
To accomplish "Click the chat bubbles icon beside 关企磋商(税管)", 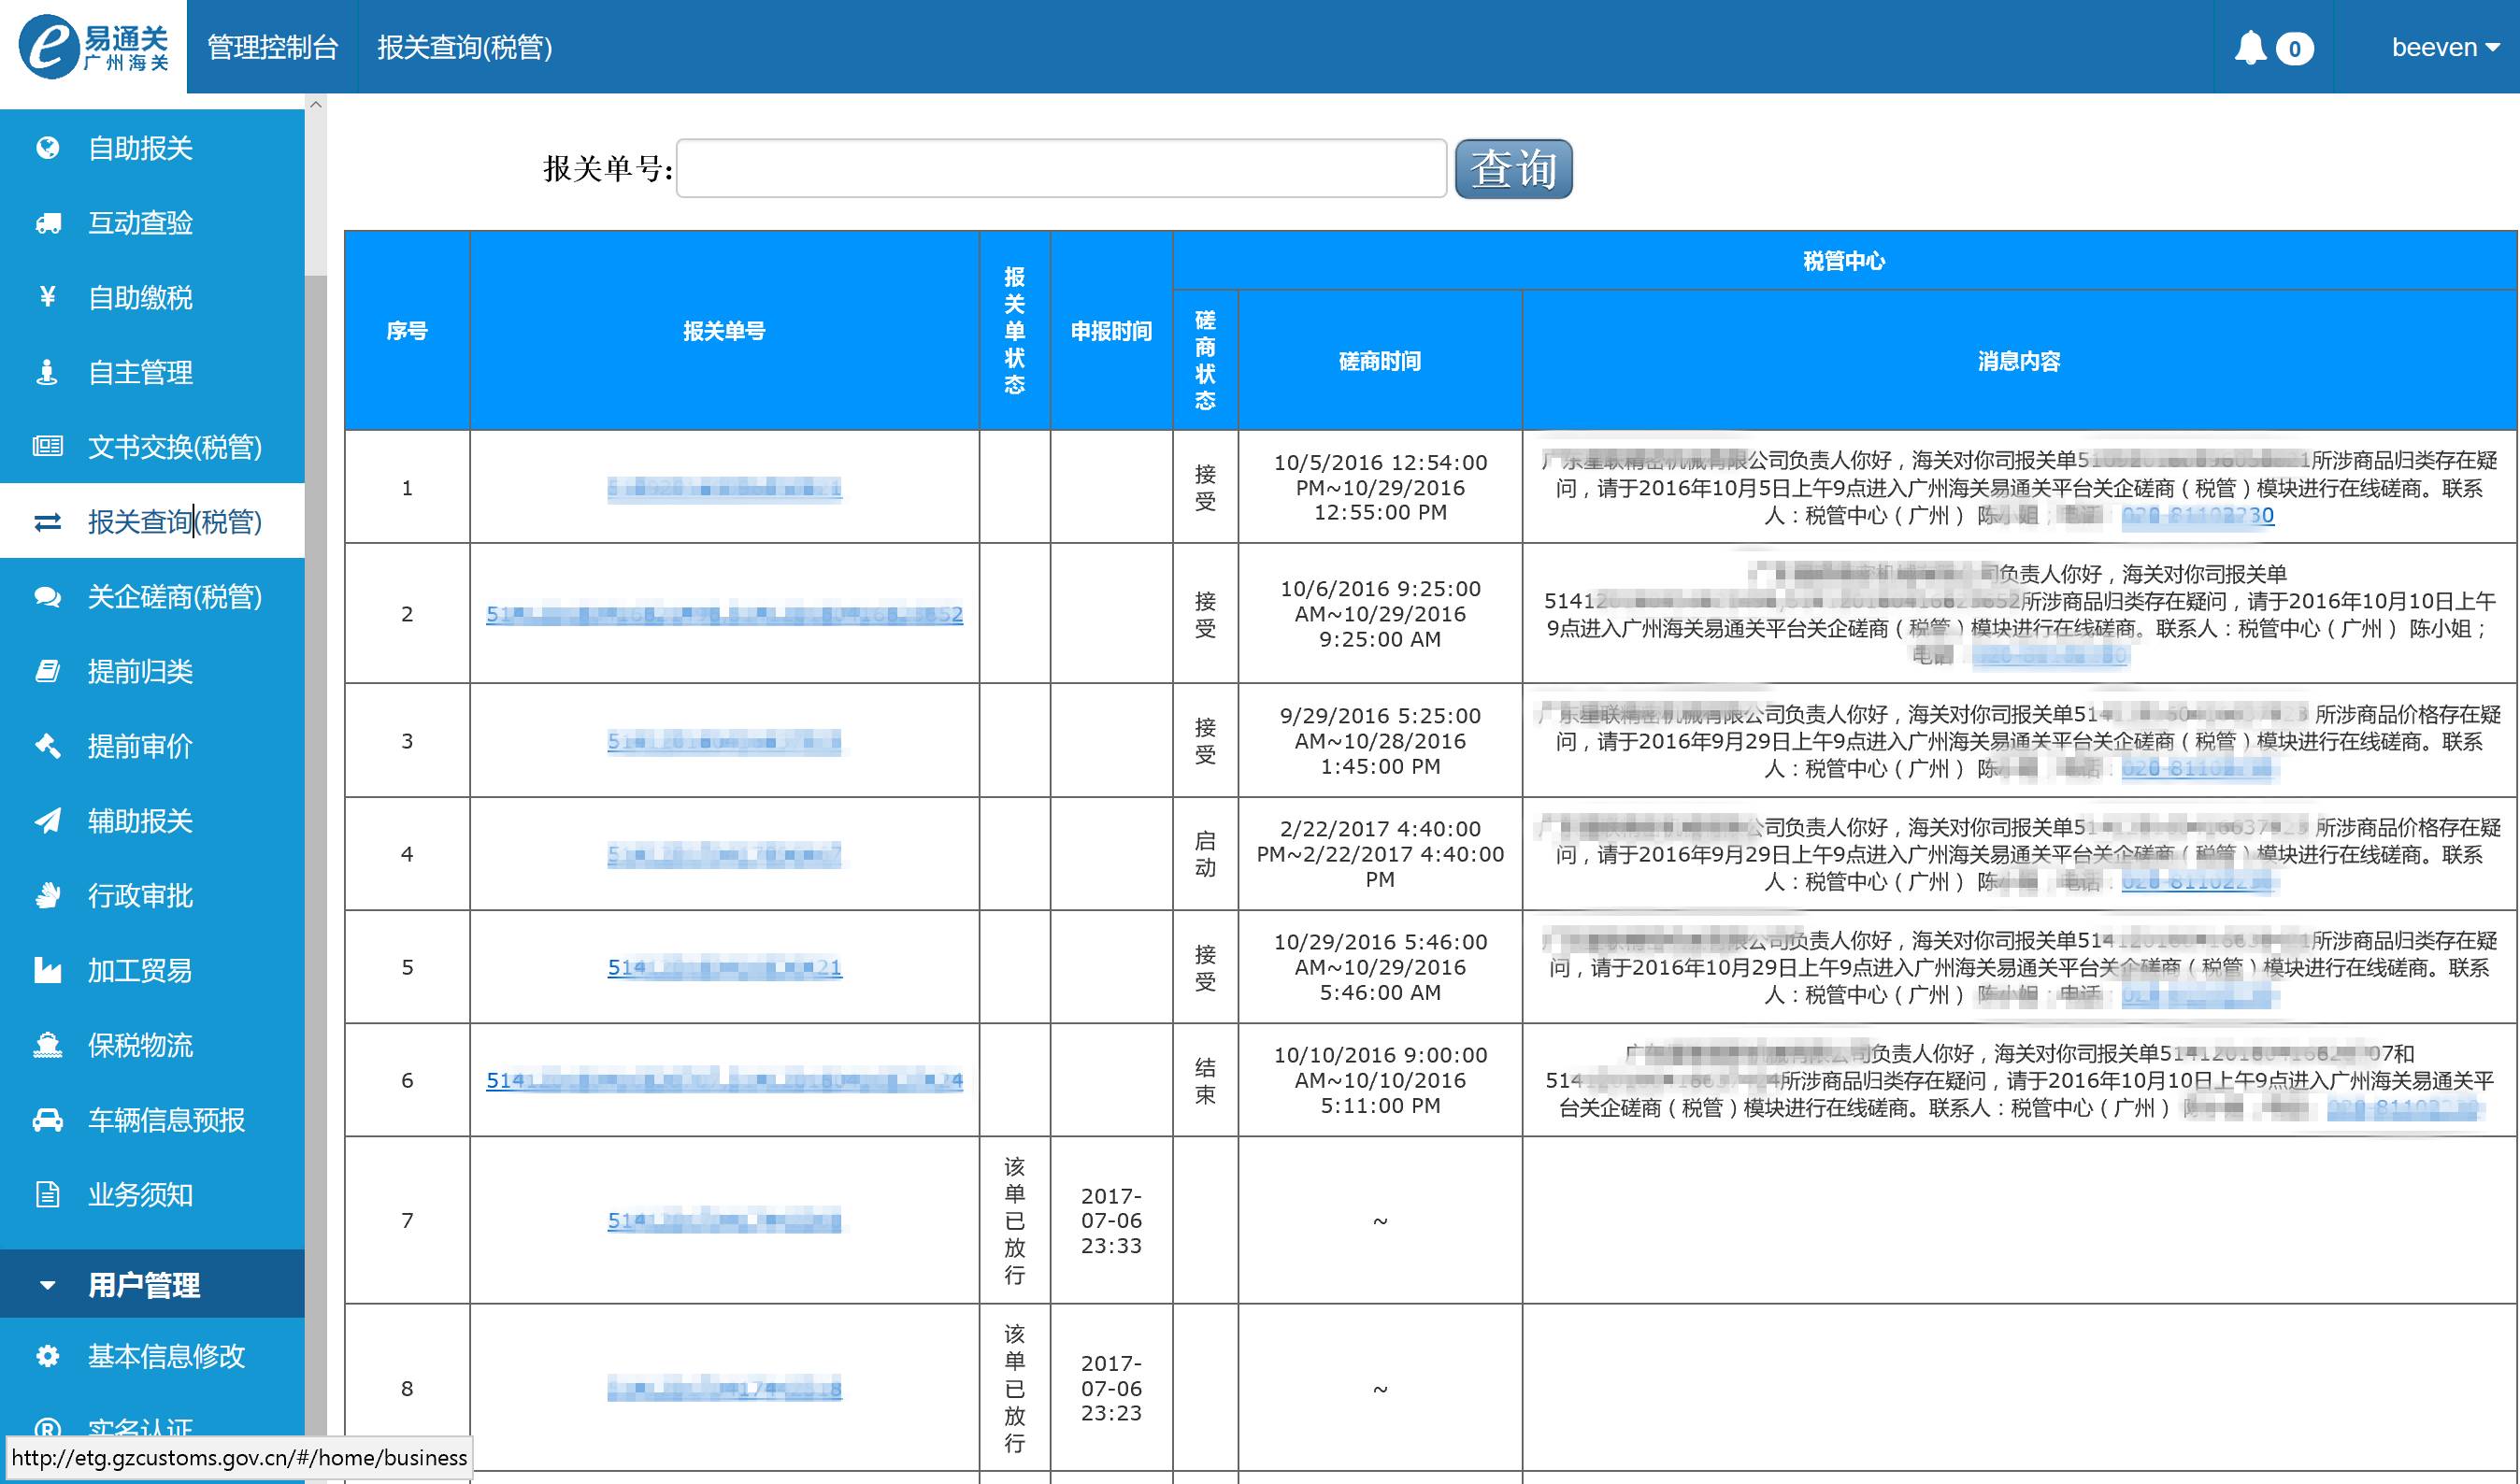I will 47,596.
